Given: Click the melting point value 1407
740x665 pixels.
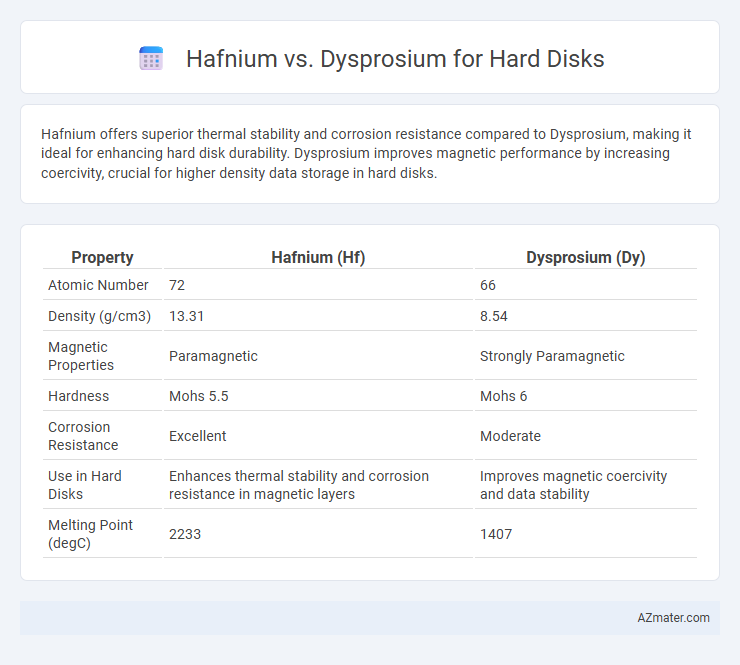Looking at the screenshot, I should (x=496, y=534).
